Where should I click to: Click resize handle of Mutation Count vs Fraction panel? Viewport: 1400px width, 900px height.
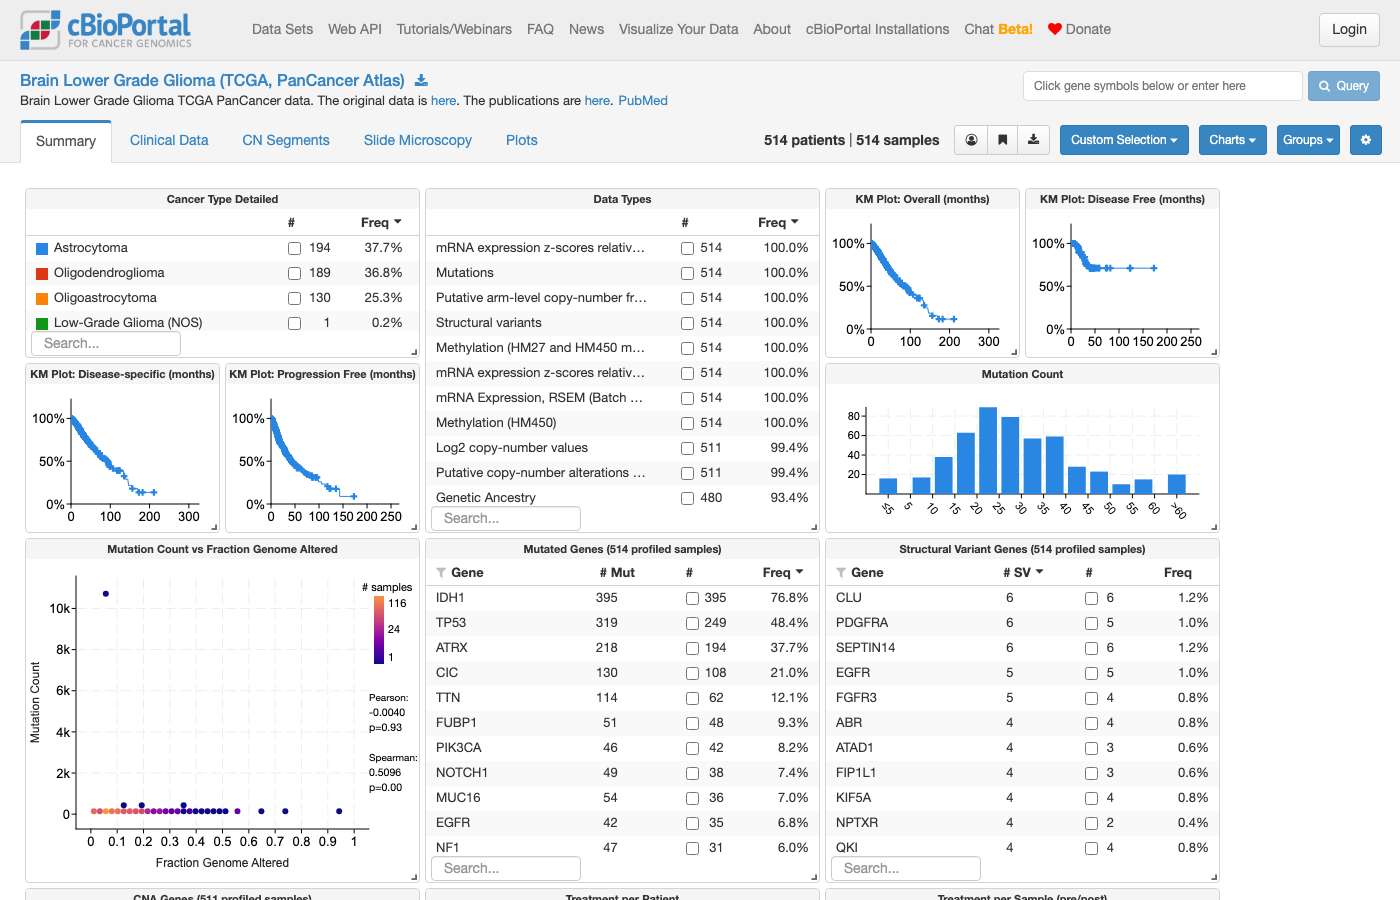[414, 877]
